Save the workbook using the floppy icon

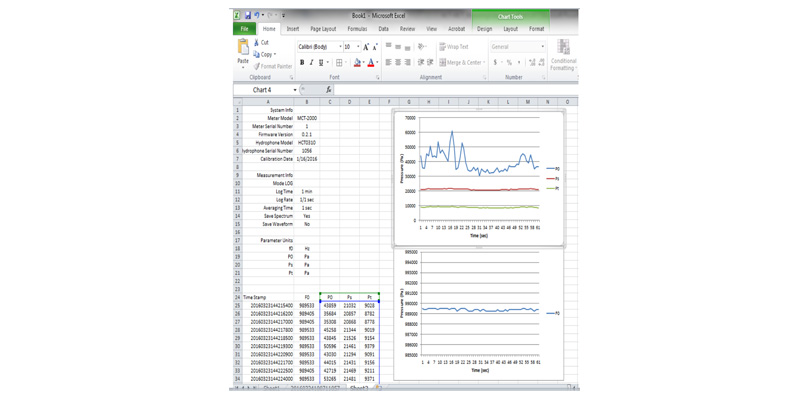[x=248, y=16]
